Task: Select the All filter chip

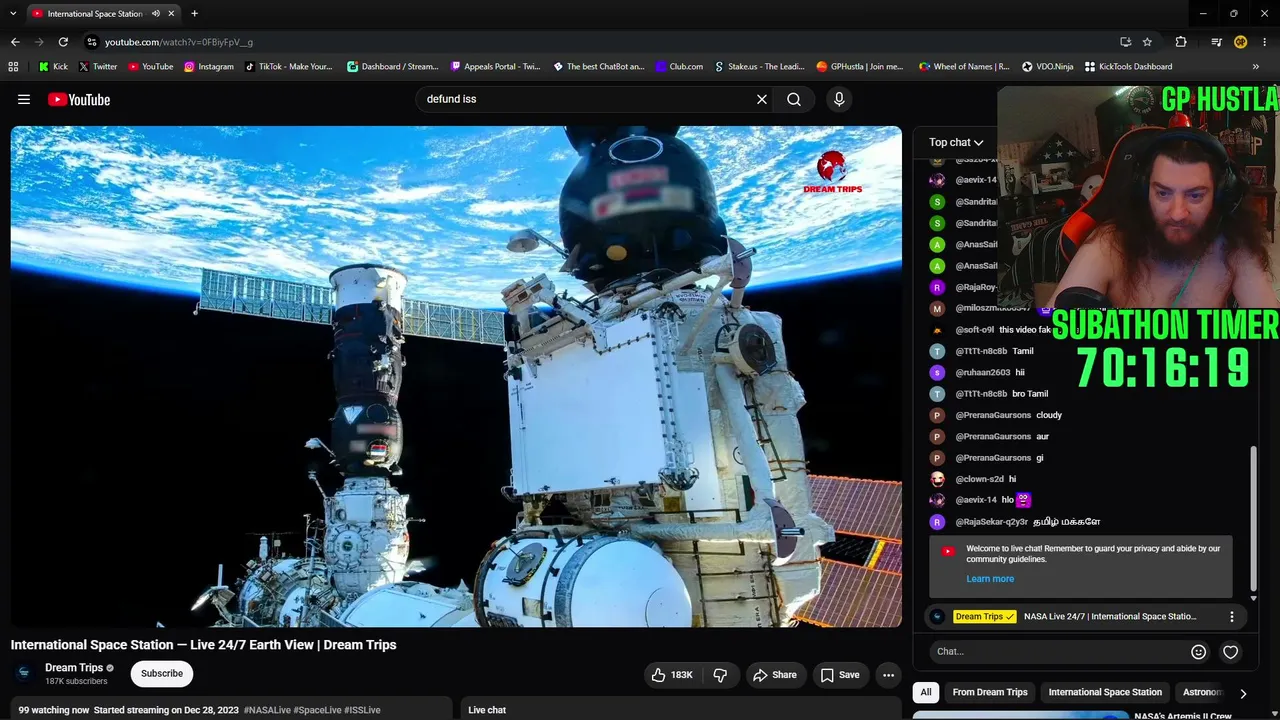Action: coord(926,692)
